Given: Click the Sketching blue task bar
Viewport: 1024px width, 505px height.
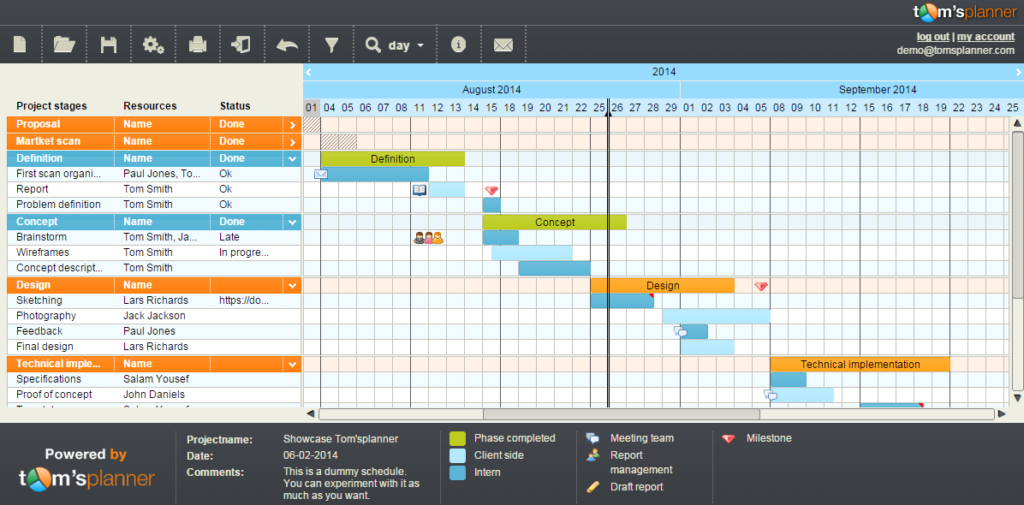Looking at the screenshot, I should (x=622, y=301).
